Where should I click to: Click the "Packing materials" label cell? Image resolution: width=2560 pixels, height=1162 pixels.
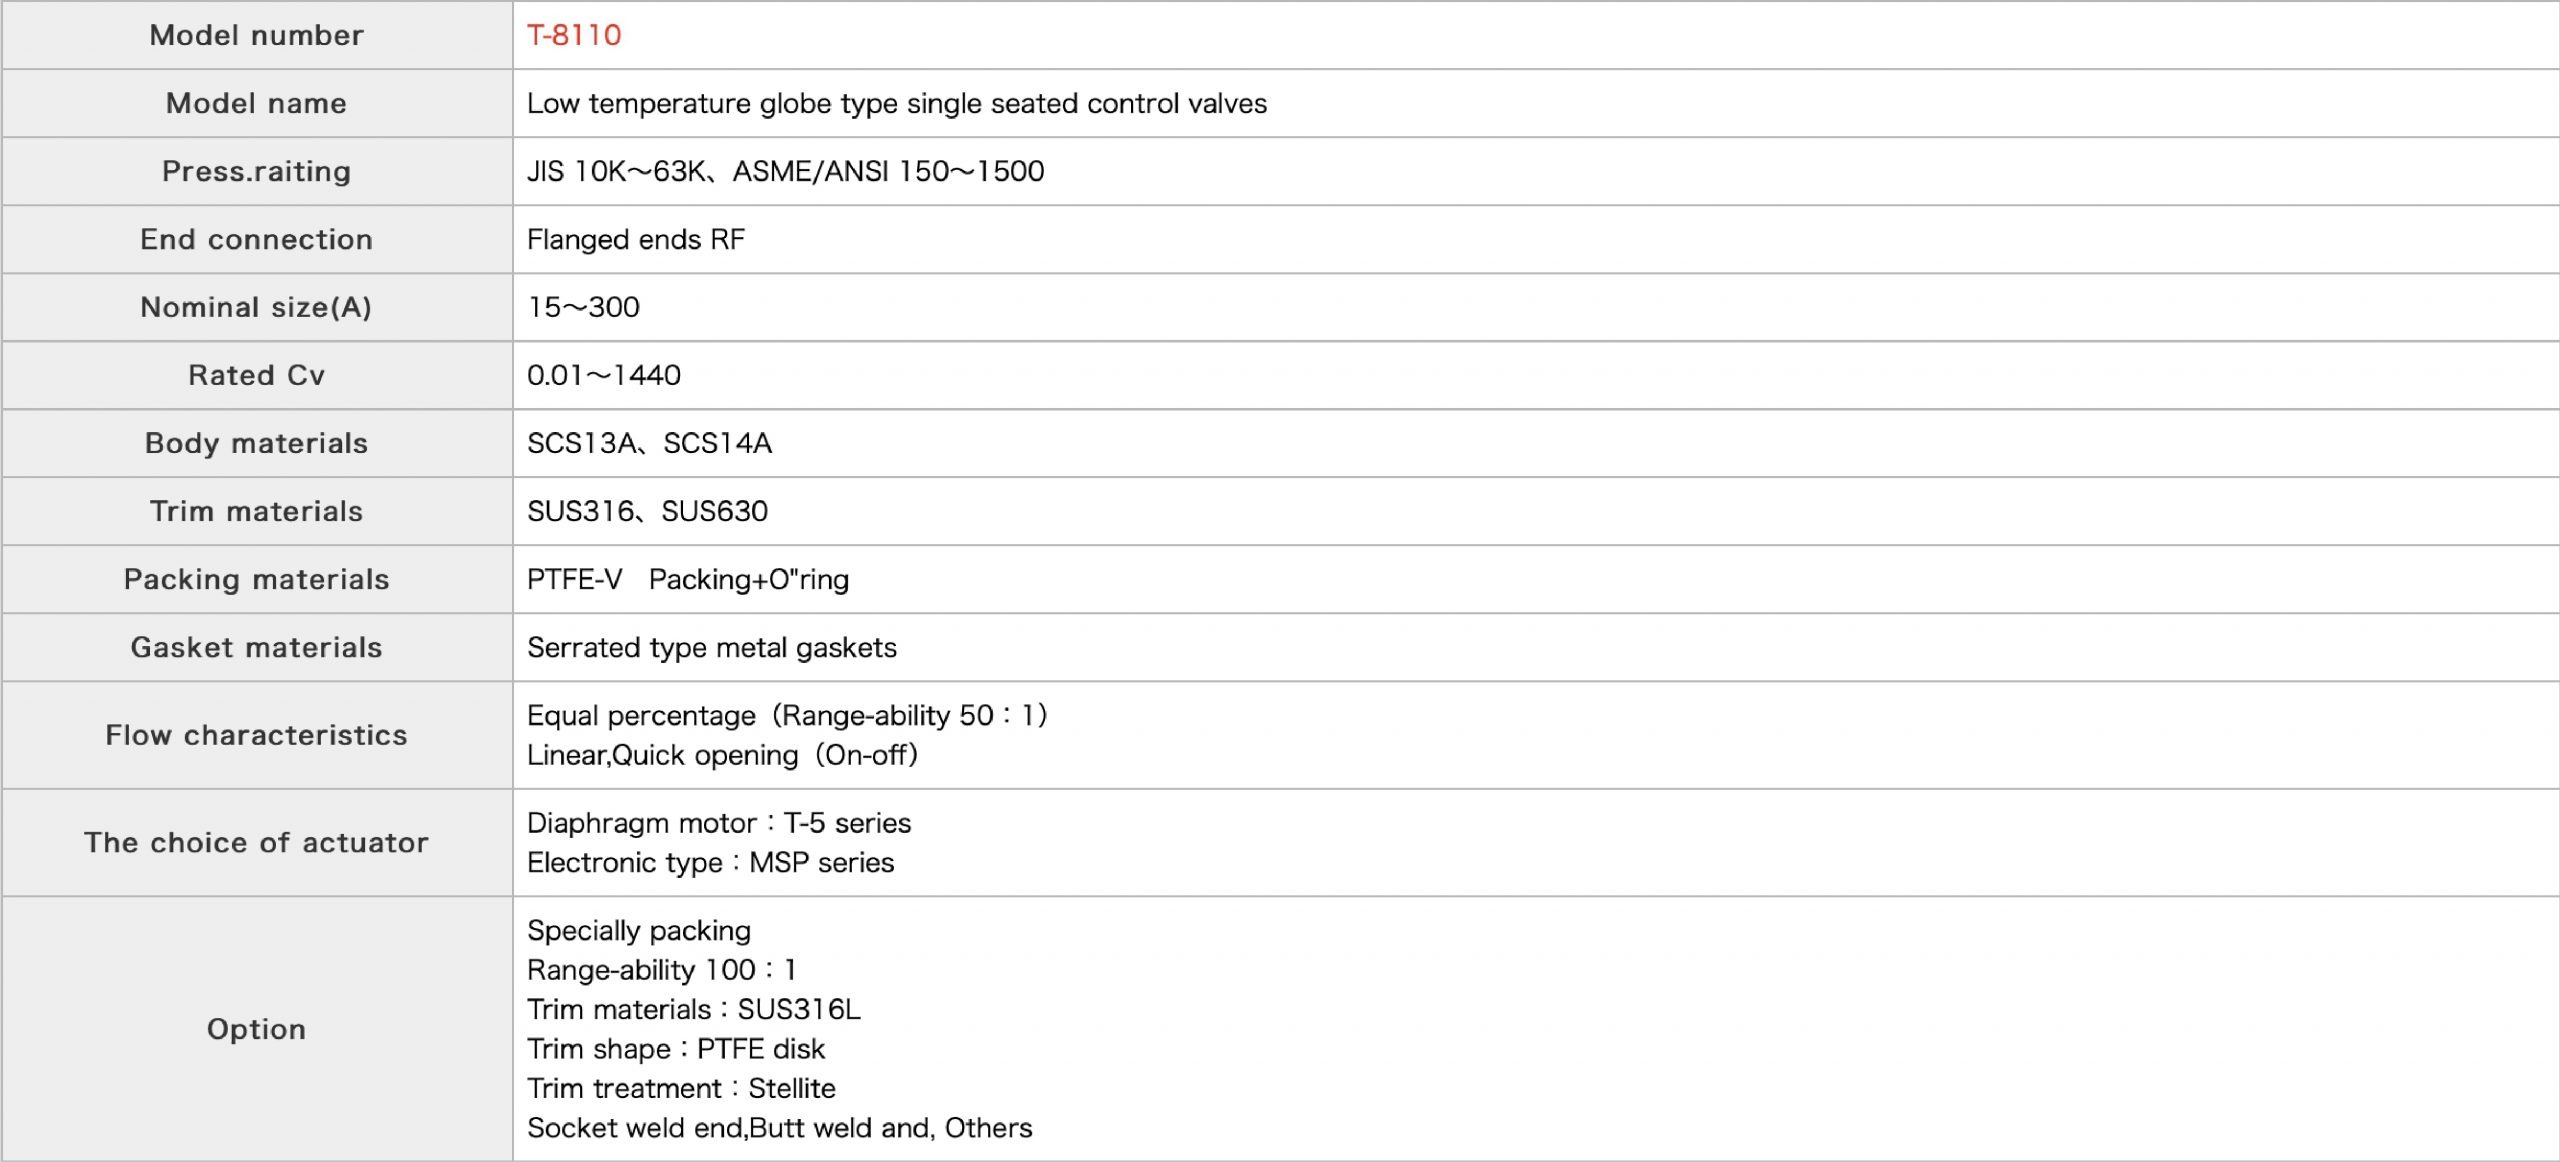[256, 579]
